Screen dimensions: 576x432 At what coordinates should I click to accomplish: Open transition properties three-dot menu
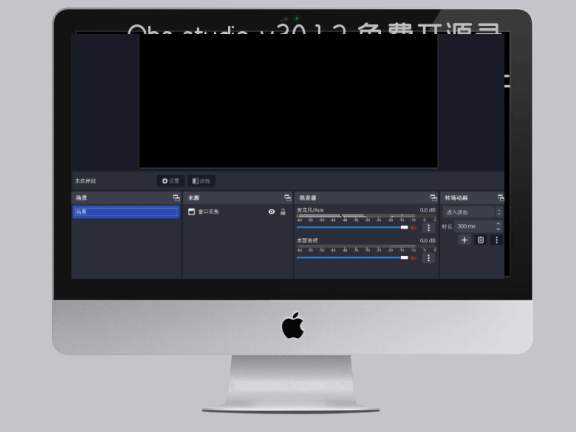pyautogui.click(x=497, y=240)
